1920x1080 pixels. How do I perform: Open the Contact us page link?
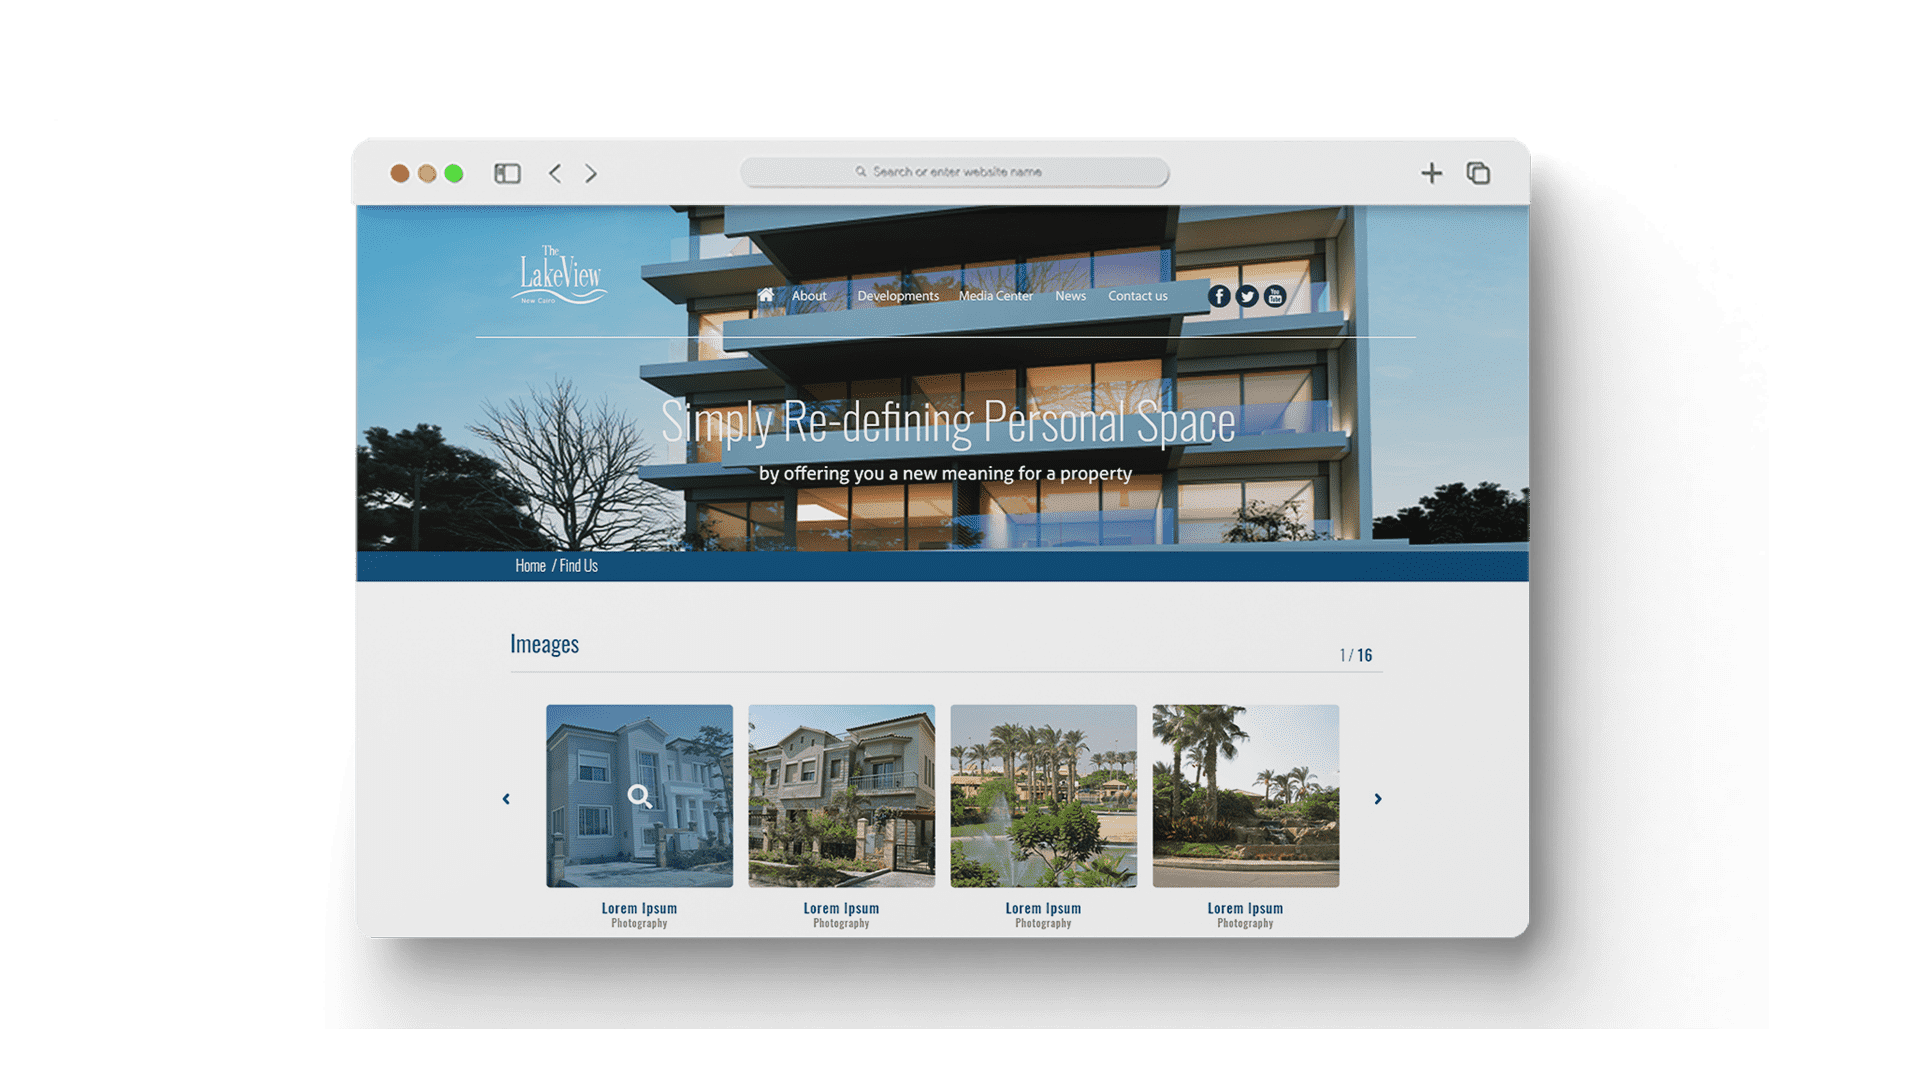pyautogui.click(x=1137, y=296)
